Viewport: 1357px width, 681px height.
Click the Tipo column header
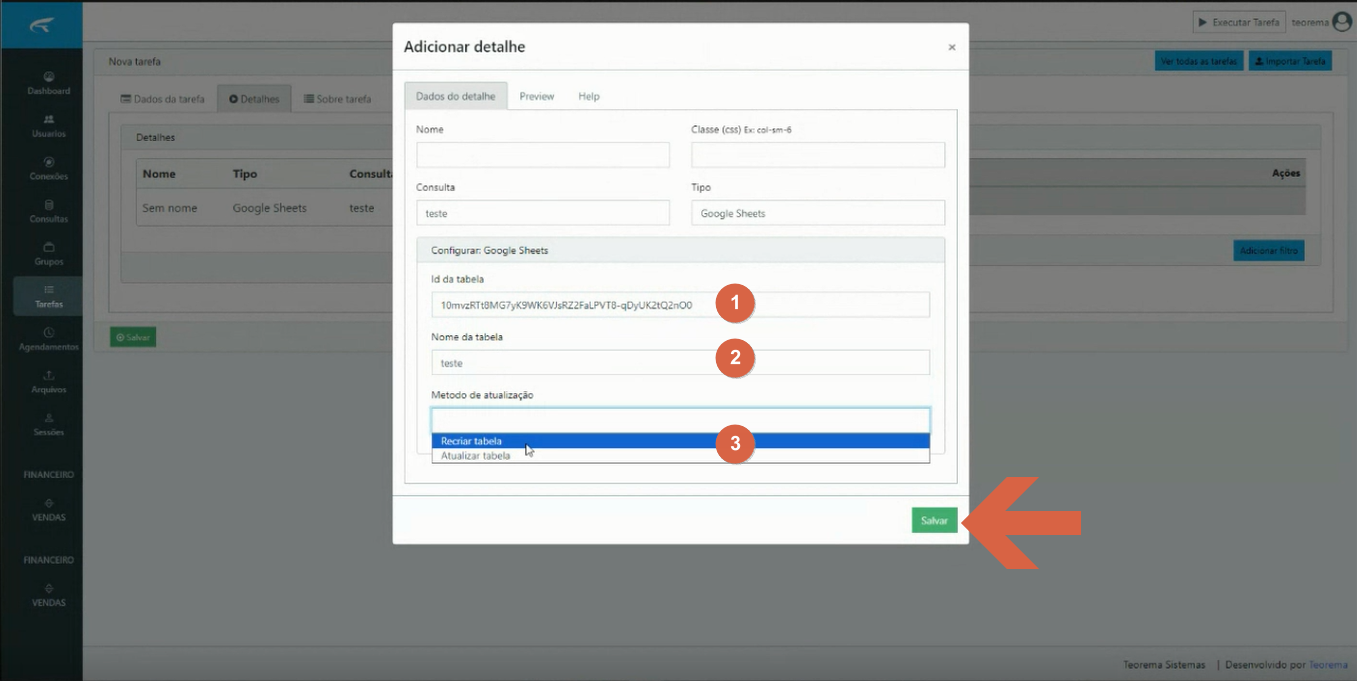245,174
